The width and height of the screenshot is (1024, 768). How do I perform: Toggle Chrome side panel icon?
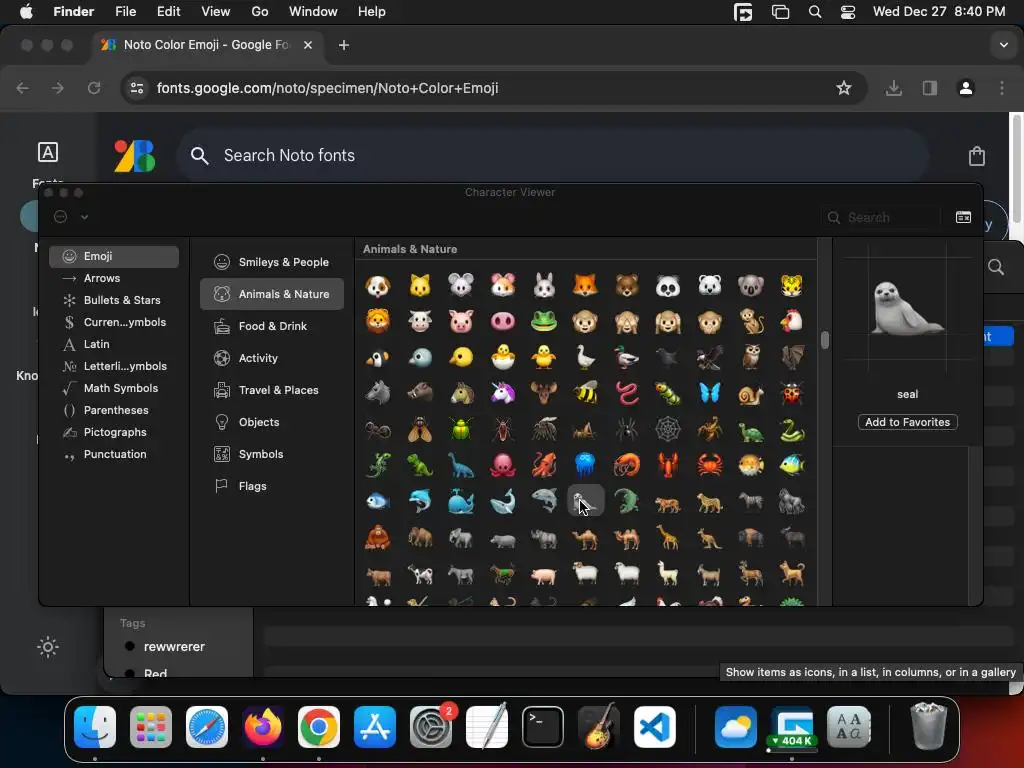(x=929, y=88)
